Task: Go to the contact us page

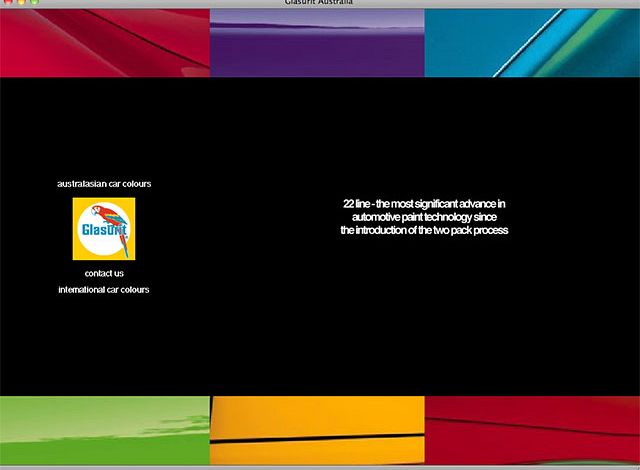Action: pyautogui.click(x=104, y=273)
